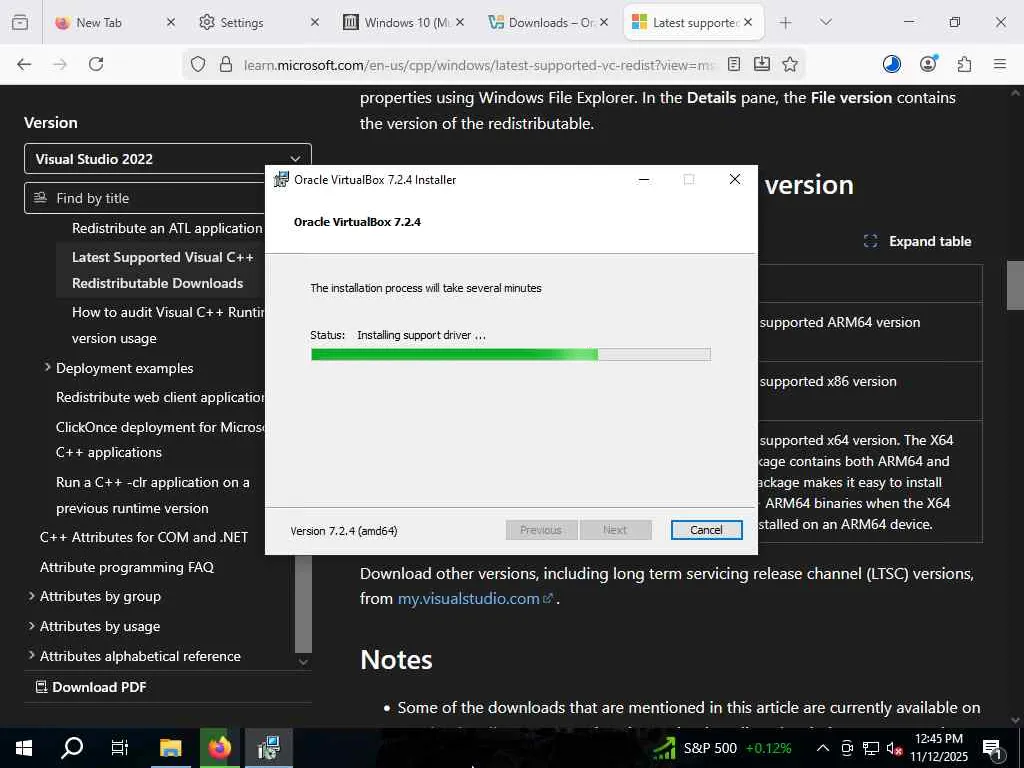1024x768 pixels.
Task: Open the Firefox account icon
Action: tap(928, 64)
